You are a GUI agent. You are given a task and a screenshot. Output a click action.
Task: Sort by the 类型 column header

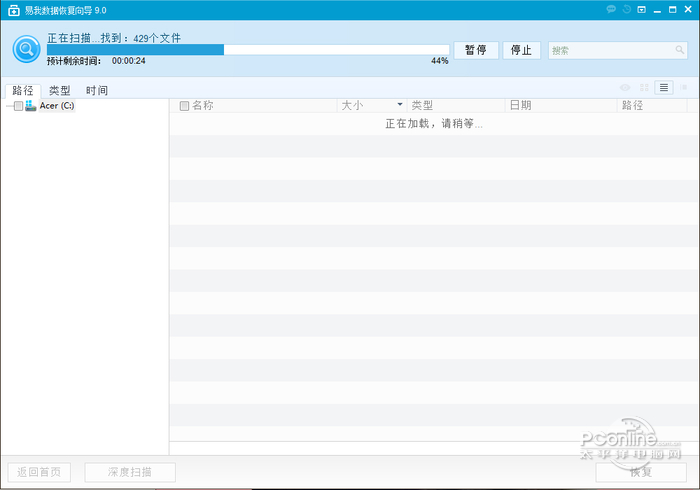tap(456, 106)
